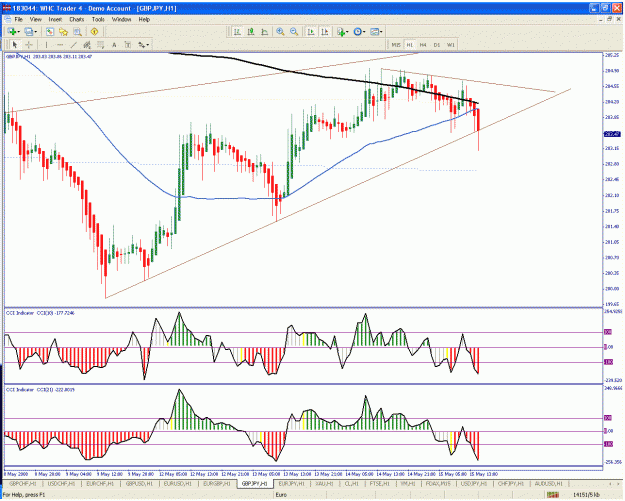Click the connection status bars icon
This screenshot has height=501, width=625.
(552, 495)
